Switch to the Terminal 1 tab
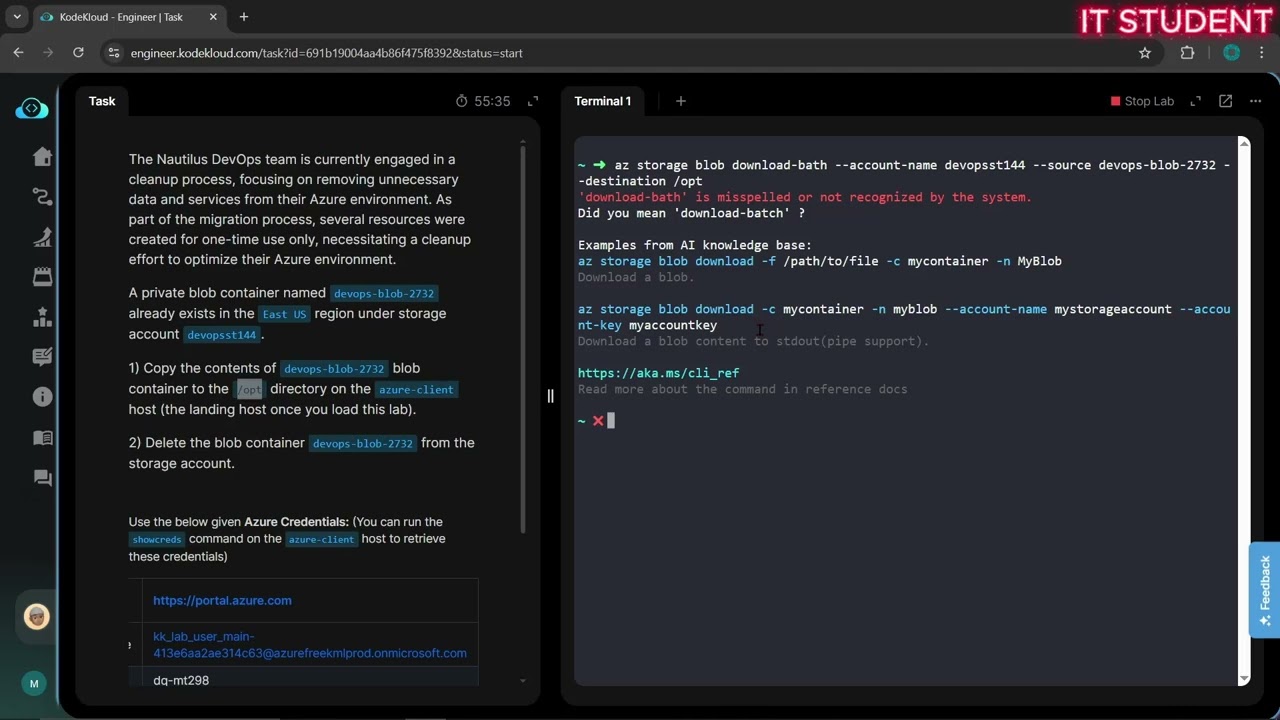The height and width of the screenshot is (720, 1280). point(602,101)
